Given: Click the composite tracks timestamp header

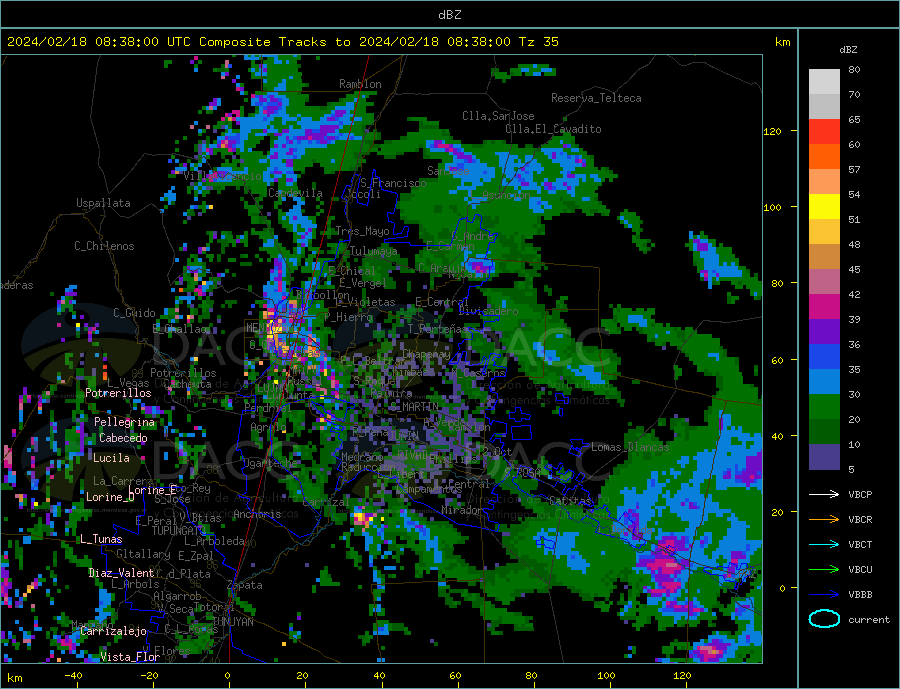Looking at the screenshot, I should [282, 42].
